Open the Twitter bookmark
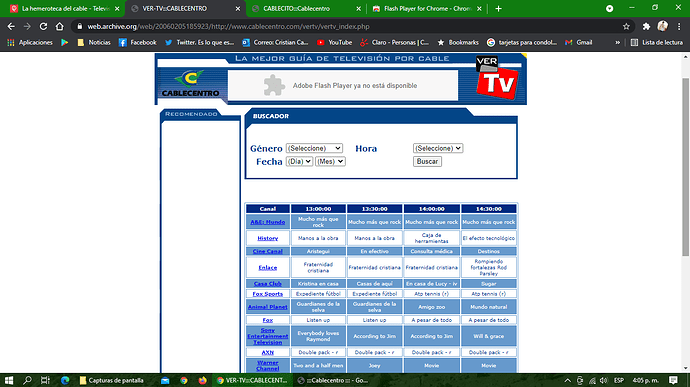The width and height of the screenshot is (690, 387). pyautogui.click(x=200, y=42)
